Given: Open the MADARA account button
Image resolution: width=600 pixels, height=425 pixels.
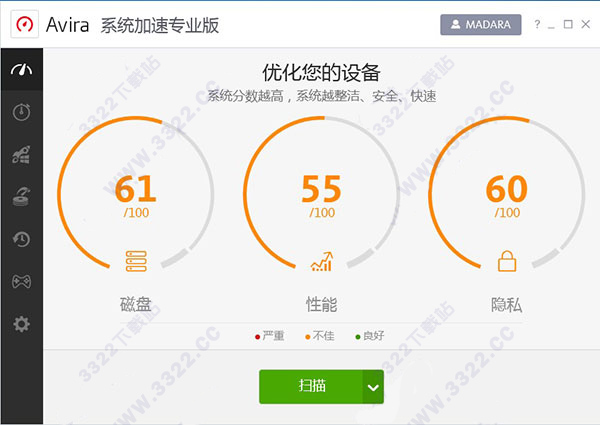Looking at the screenshot, I should point(481,24).
